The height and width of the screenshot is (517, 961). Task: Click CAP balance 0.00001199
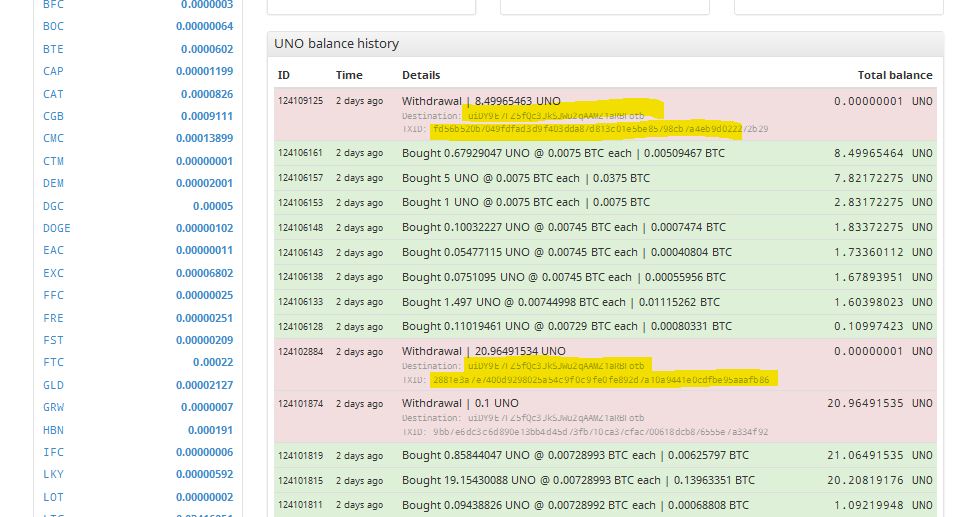205,71
